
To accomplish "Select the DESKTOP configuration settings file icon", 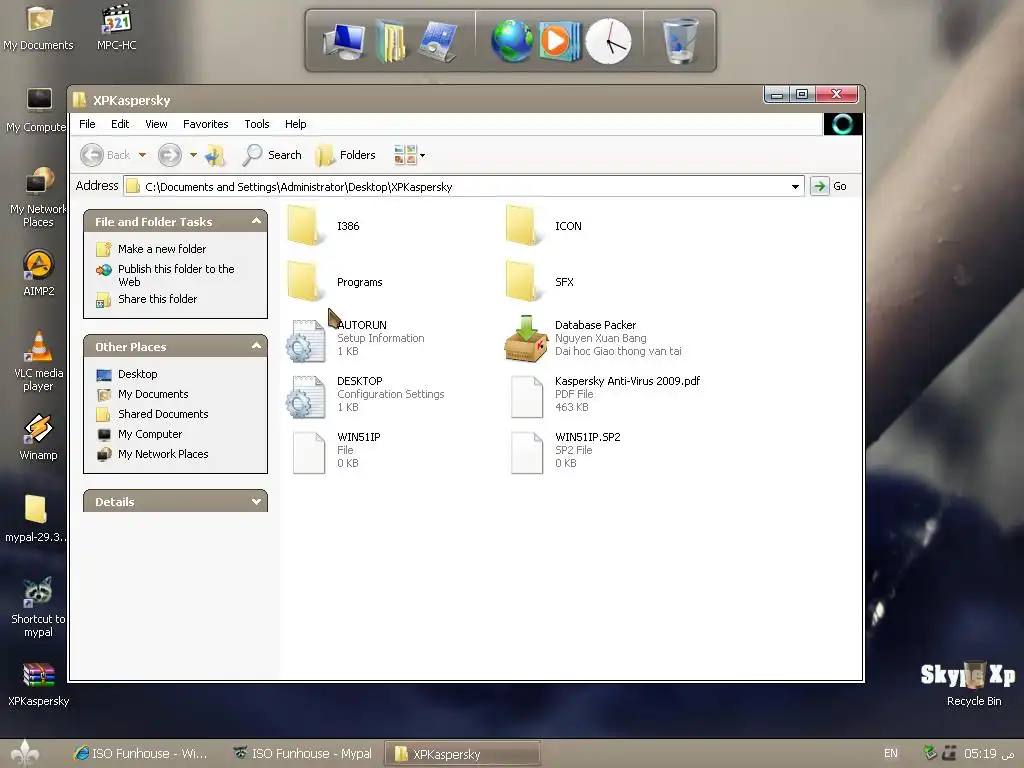I will (x=306, y=396).
